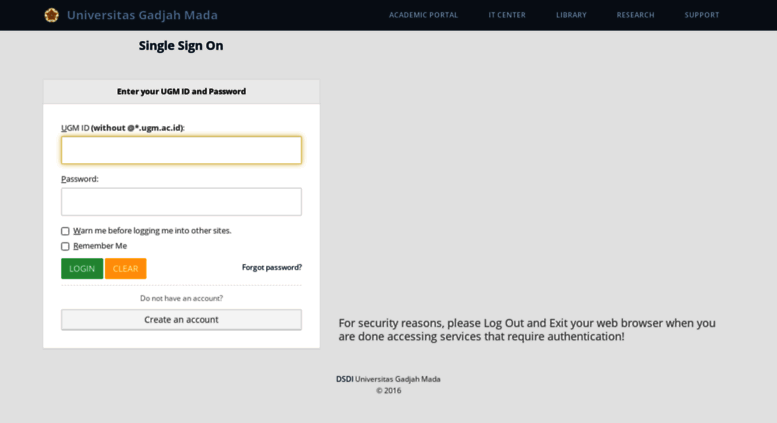Image resolution: width=777 pixels, height=423 pixels.
Task: Open the Forgot password link
Action: pos(272,267)
